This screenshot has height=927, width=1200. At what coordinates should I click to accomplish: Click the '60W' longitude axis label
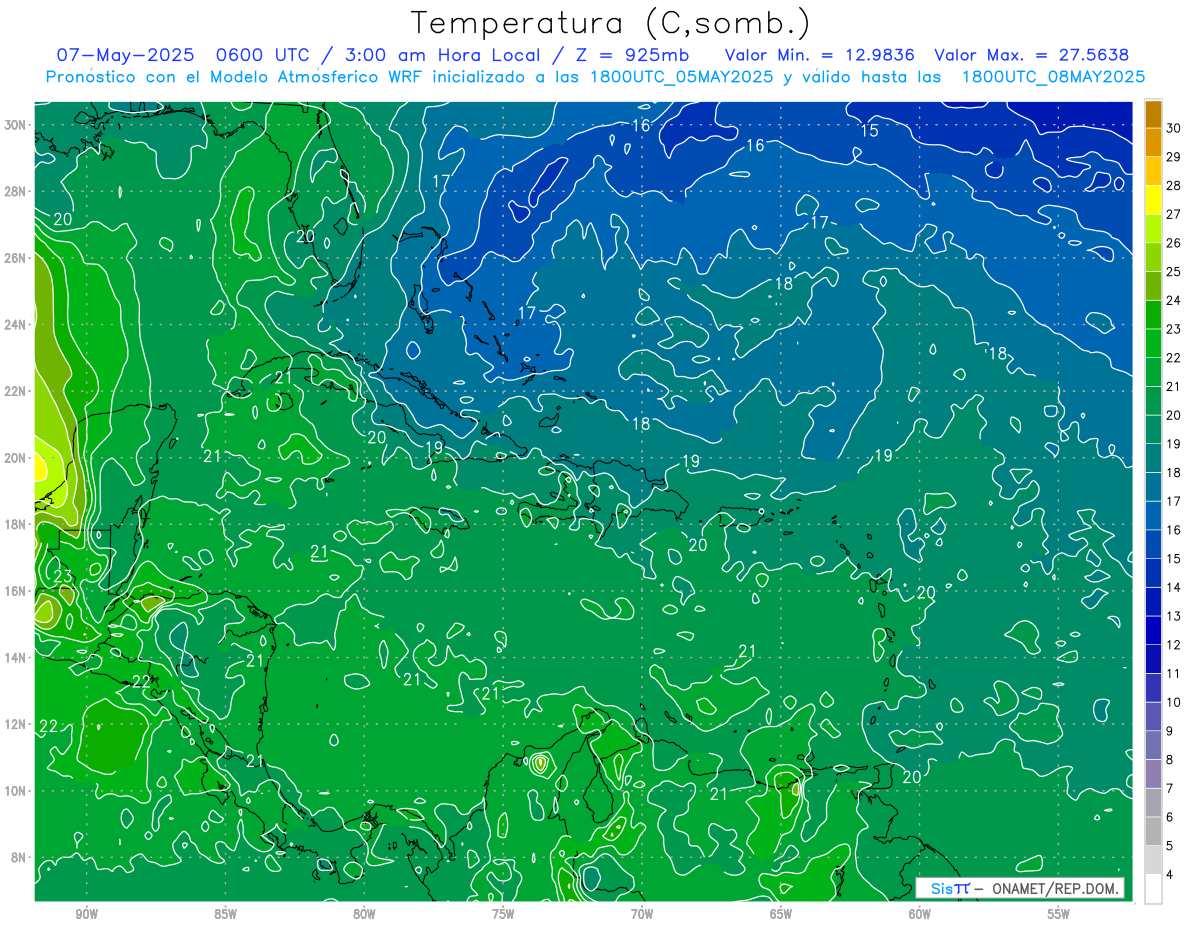tap(920, 914)
